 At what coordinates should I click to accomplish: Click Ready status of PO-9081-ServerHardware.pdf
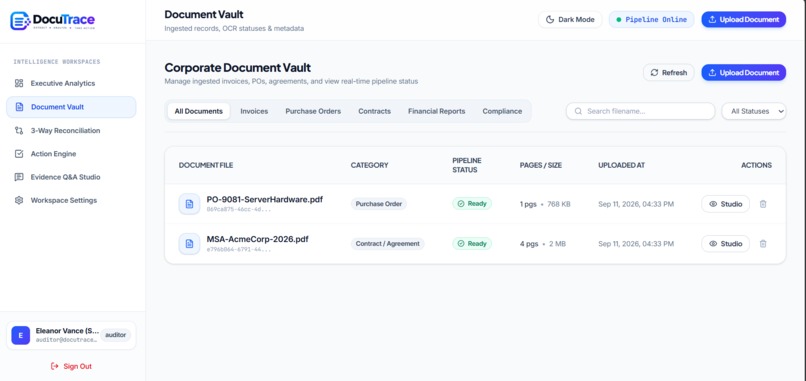pyautogui.click(x=472, y=204)
